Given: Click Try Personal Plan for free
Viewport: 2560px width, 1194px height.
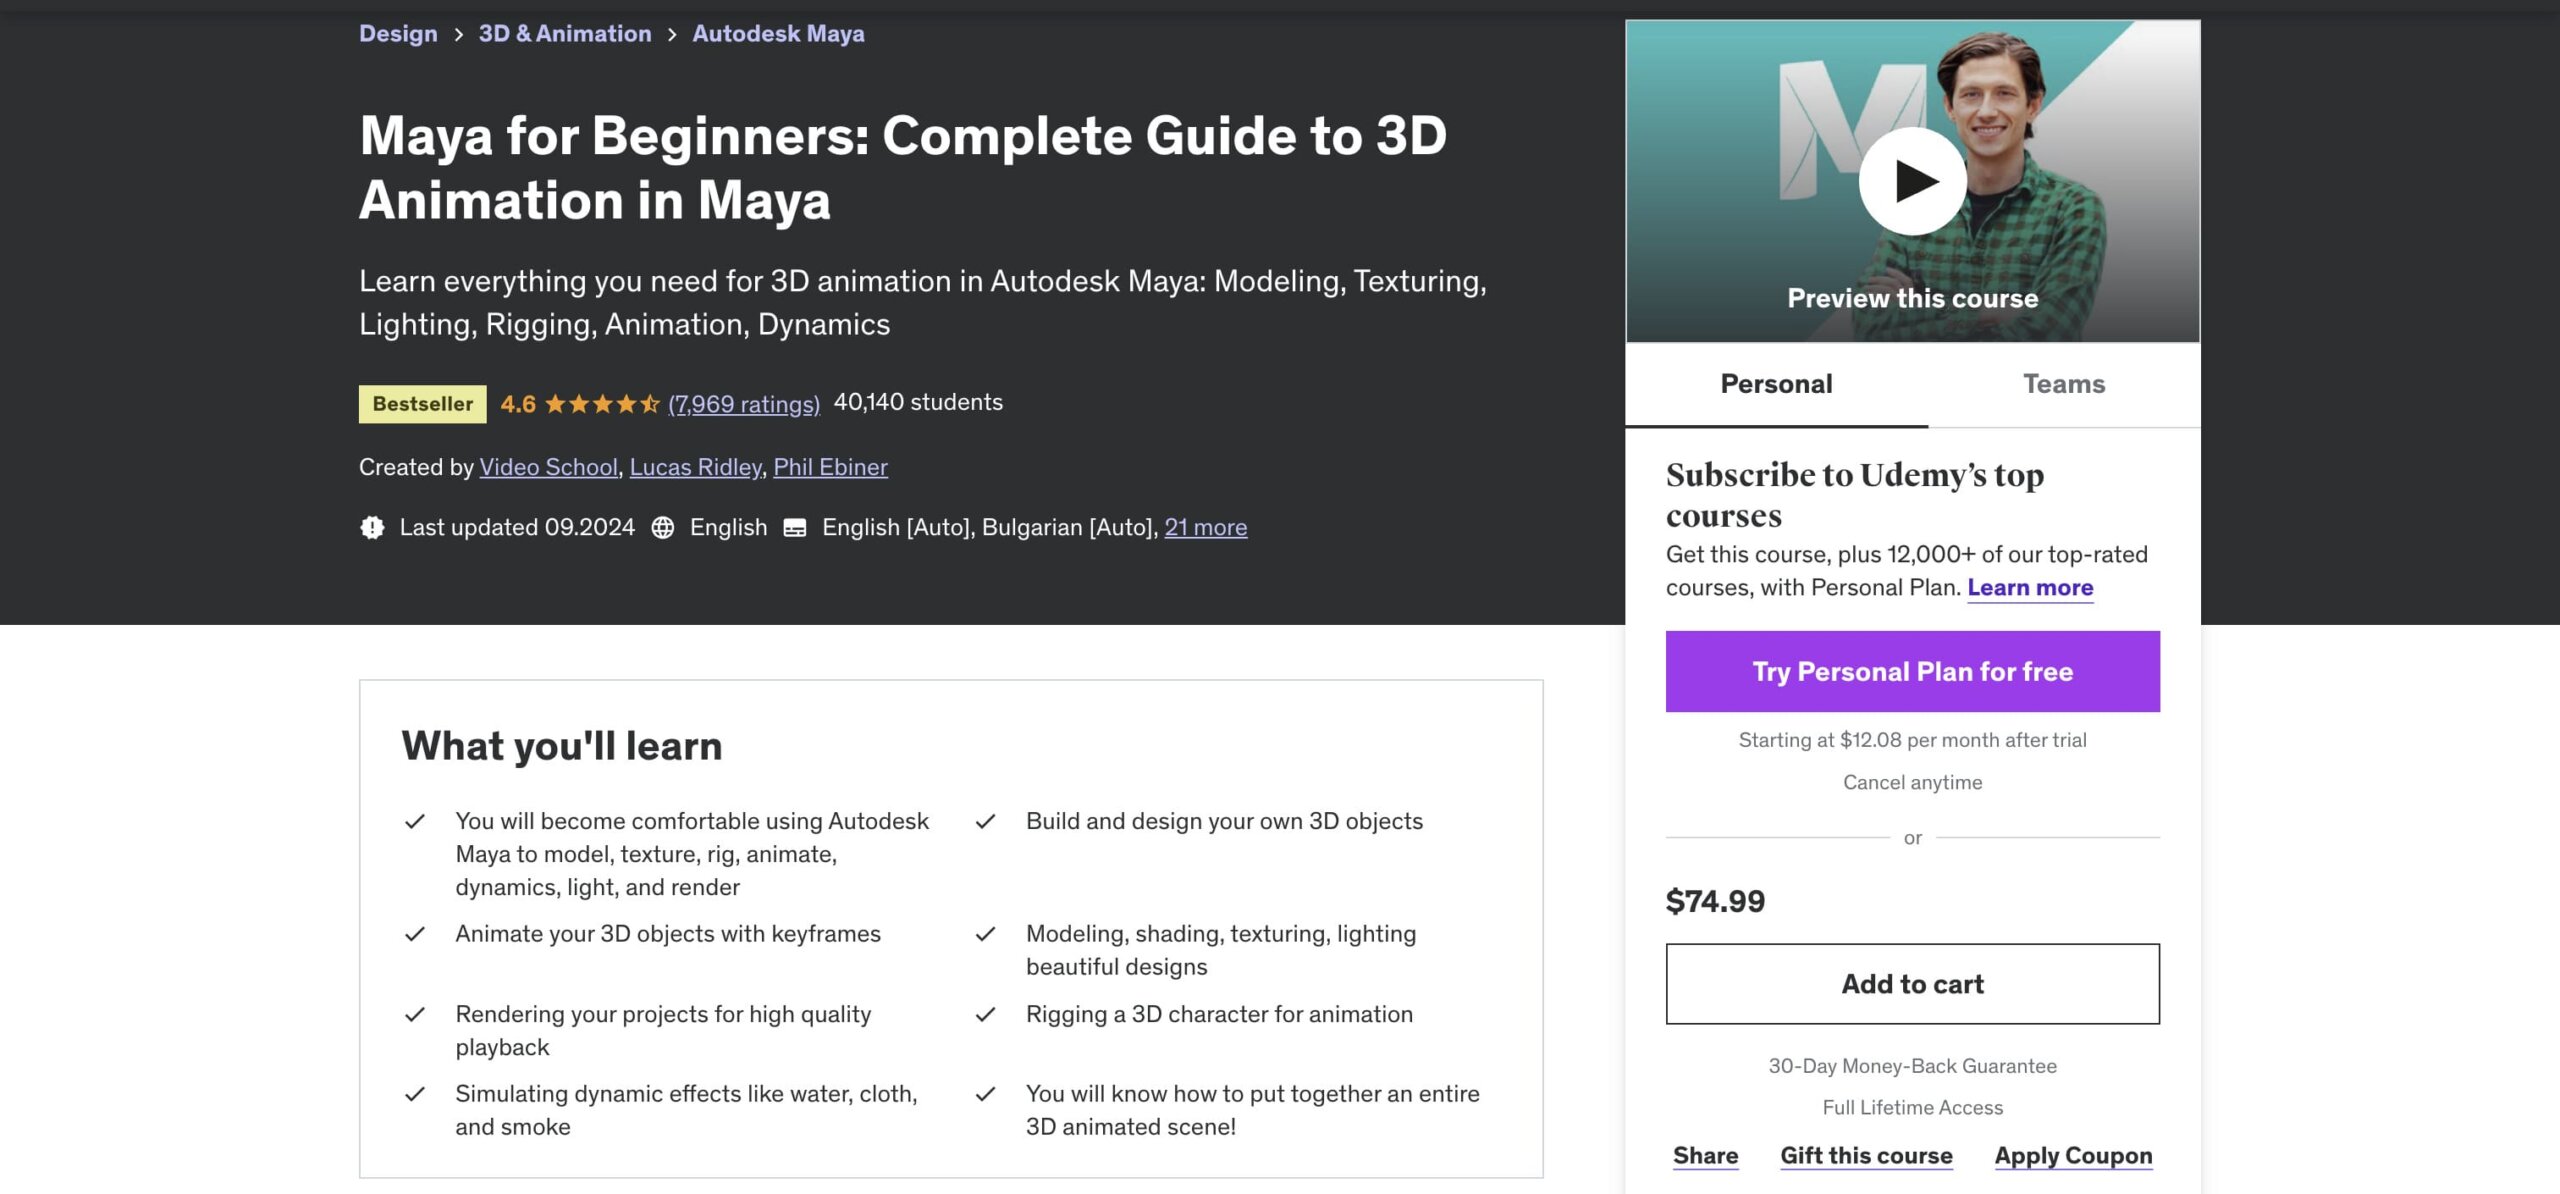Looking at the screenshot, I should [x=1912, y=671].
